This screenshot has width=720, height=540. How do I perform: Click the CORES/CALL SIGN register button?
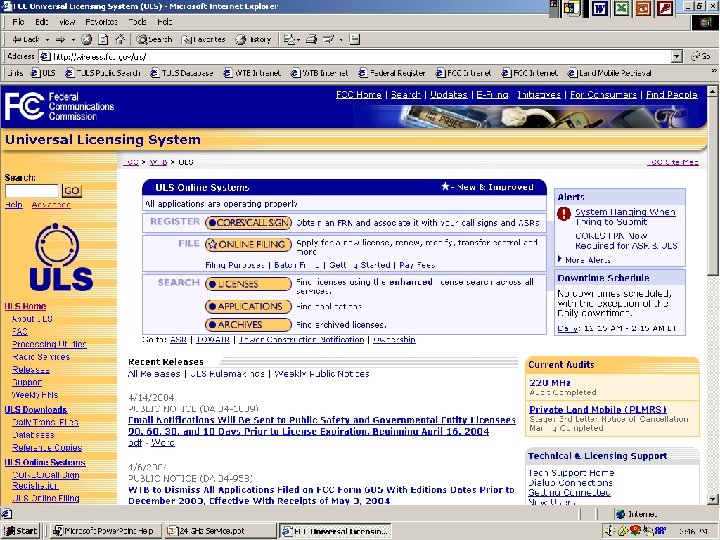[x=248, y=223]
